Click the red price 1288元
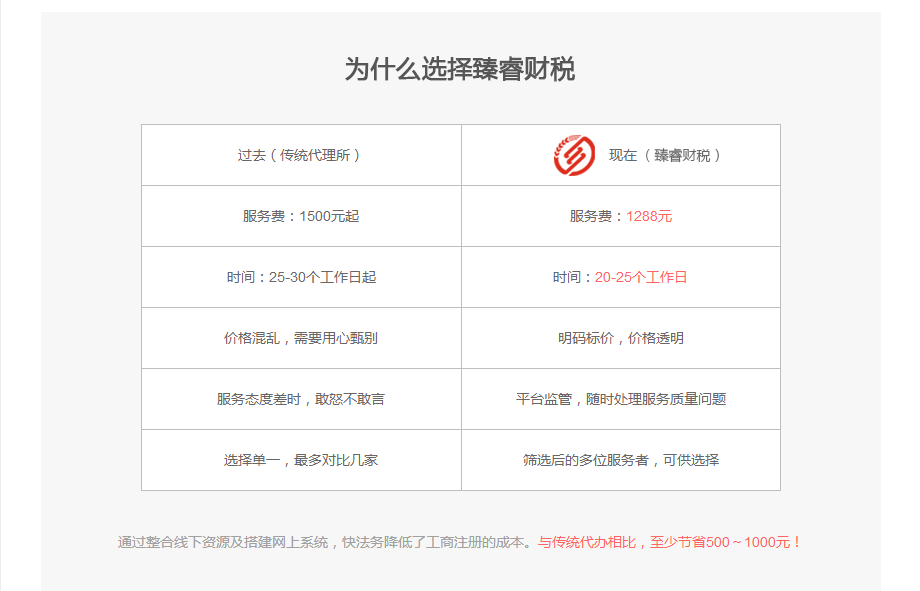The height and width of the screenshot is (591, 920). click(649, 217)
